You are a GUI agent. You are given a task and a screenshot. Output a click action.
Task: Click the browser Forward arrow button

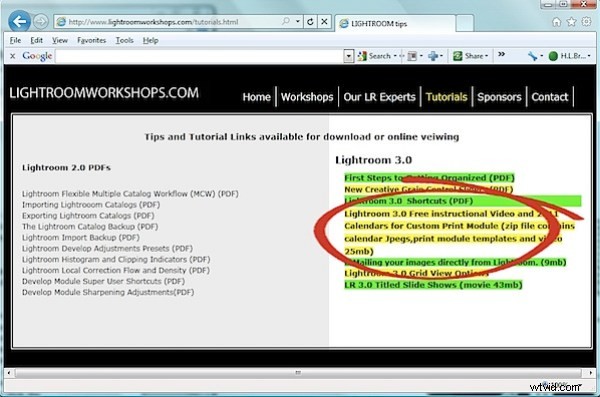pos(41,22)
